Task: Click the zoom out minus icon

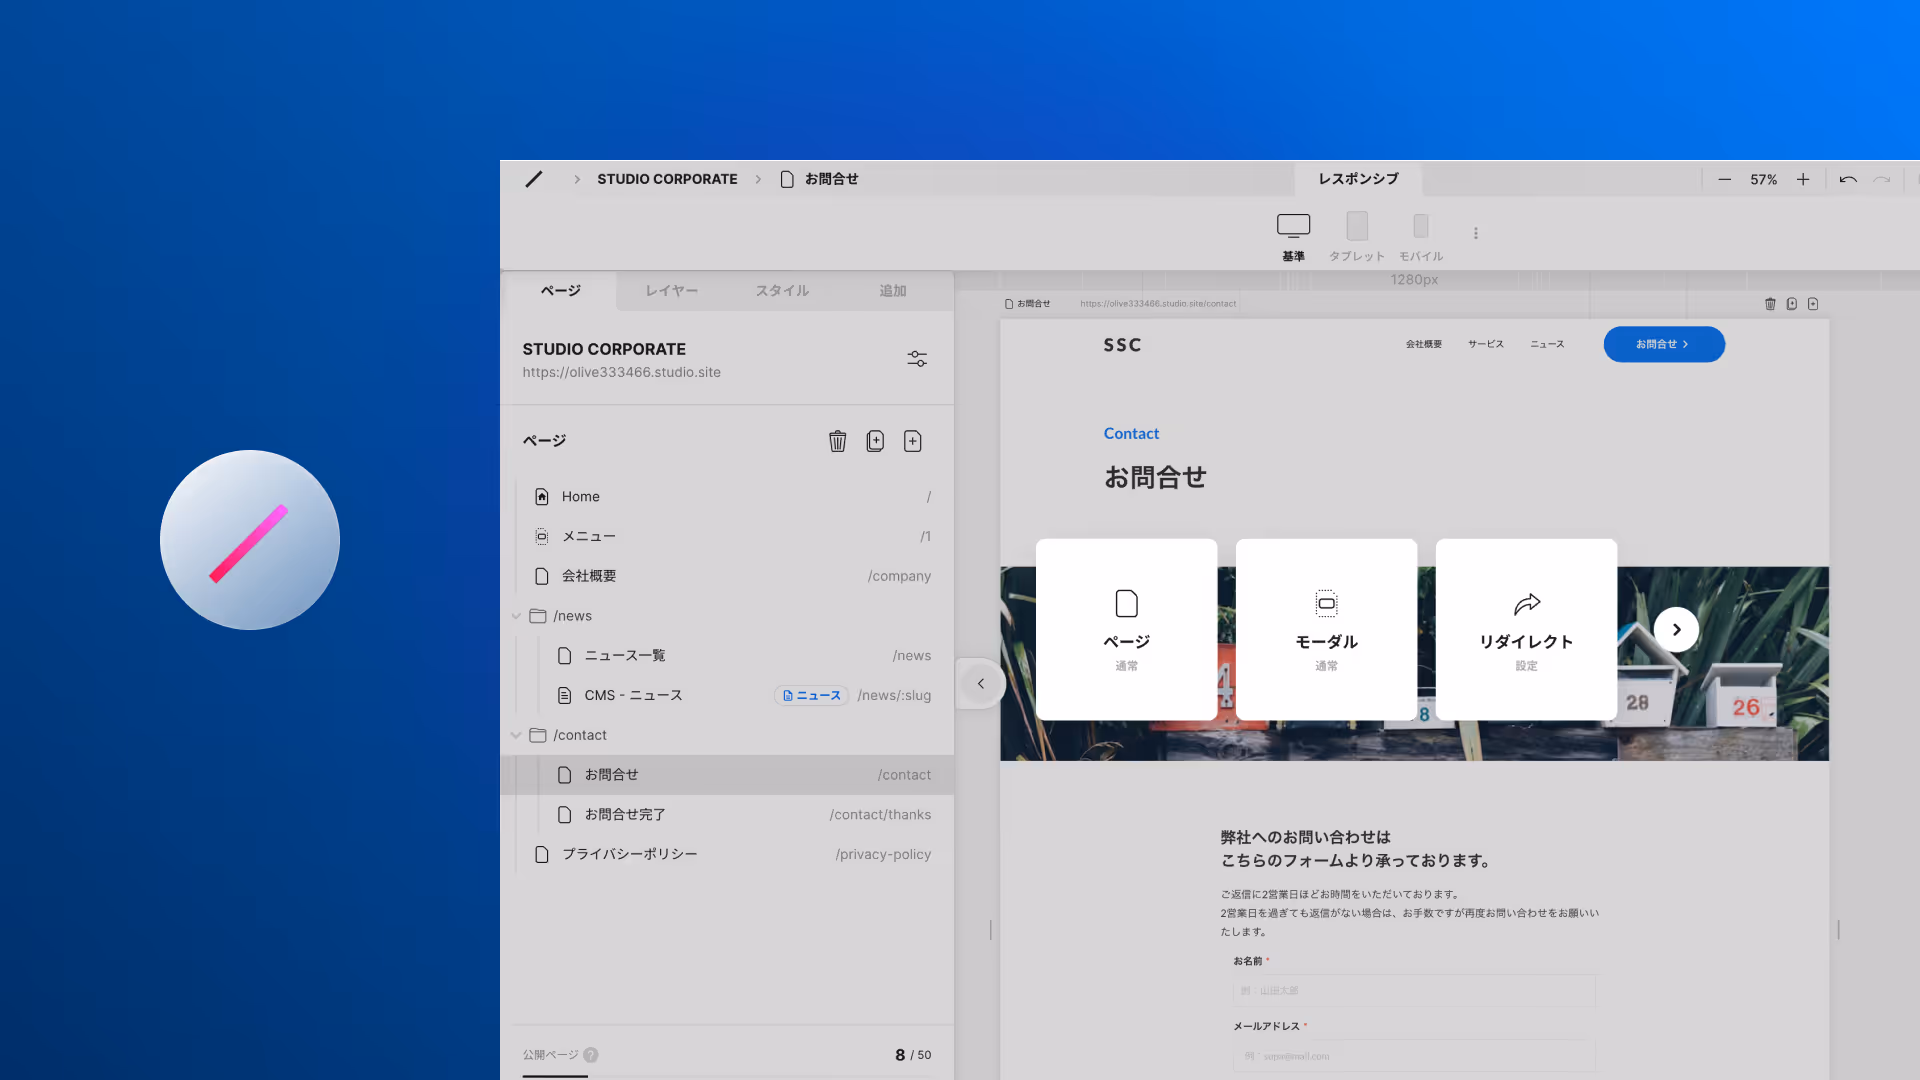Action: pos(1724,180)
